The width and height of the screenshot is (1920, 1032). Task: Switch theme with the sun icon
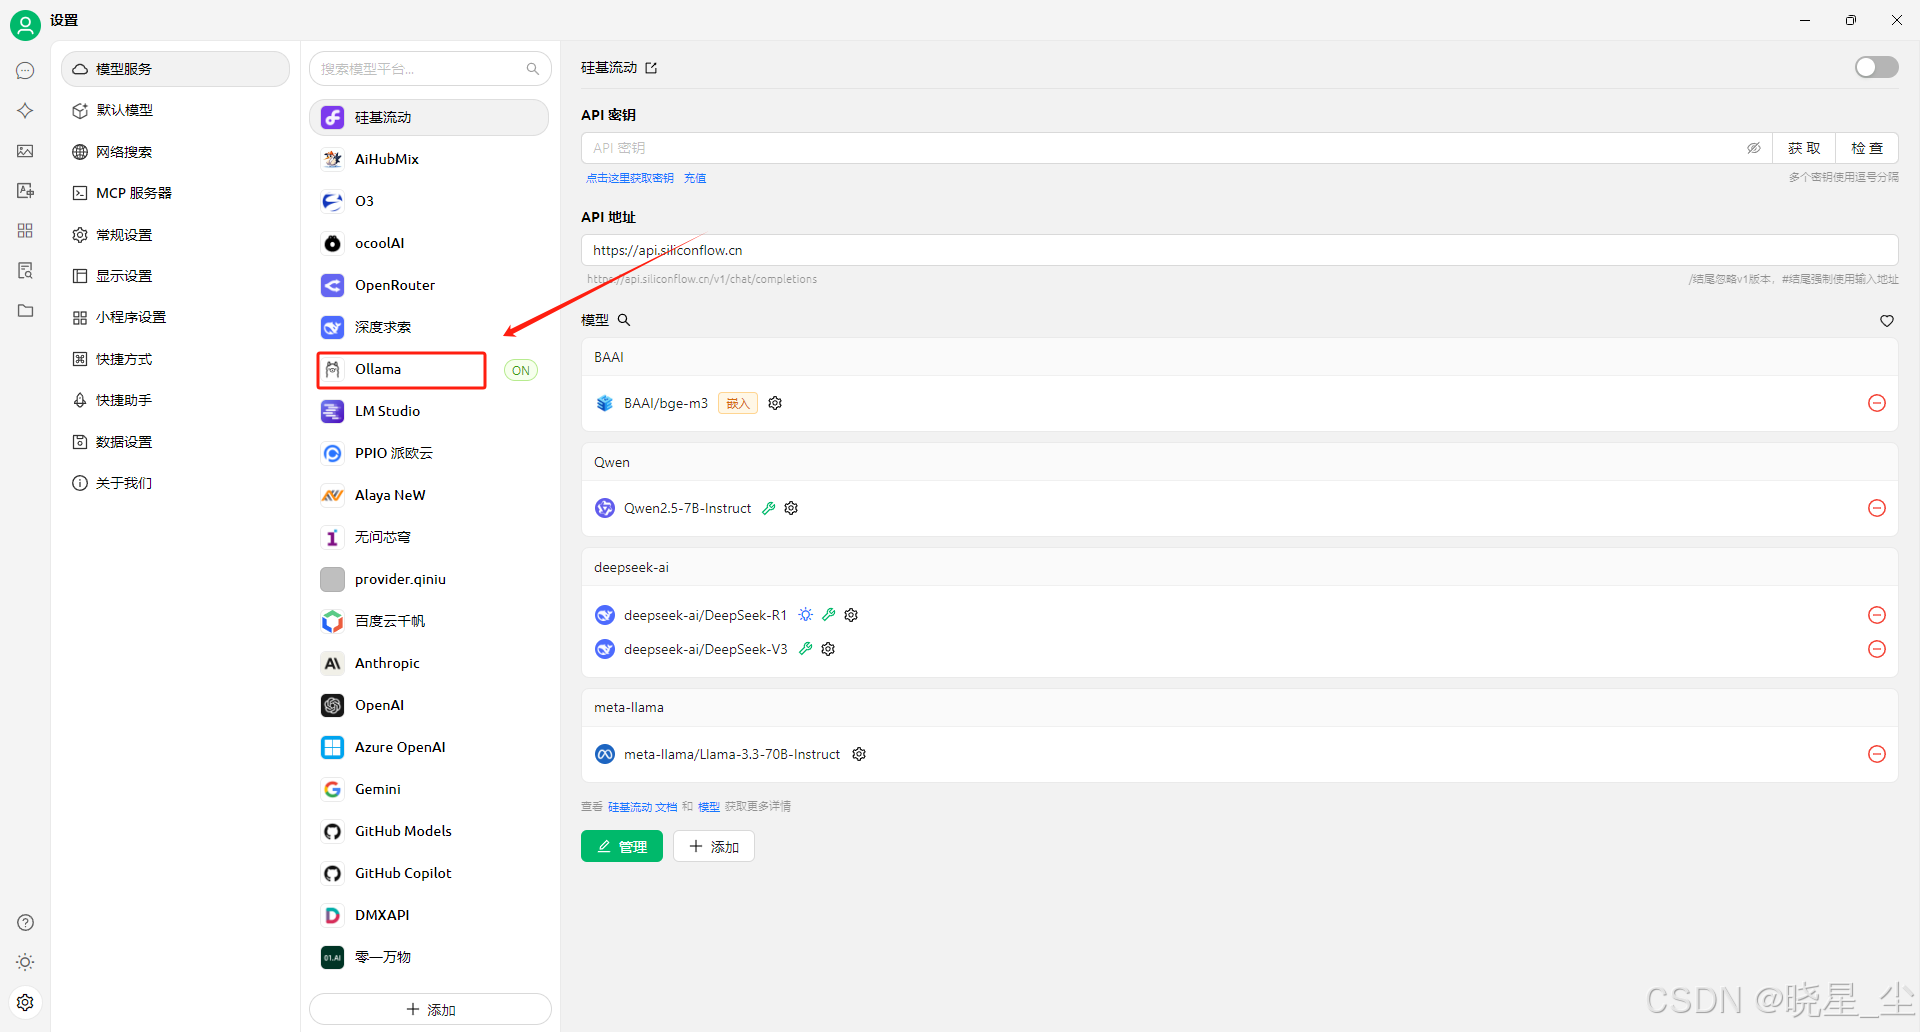pyautogui.click(x=25, y=962)
